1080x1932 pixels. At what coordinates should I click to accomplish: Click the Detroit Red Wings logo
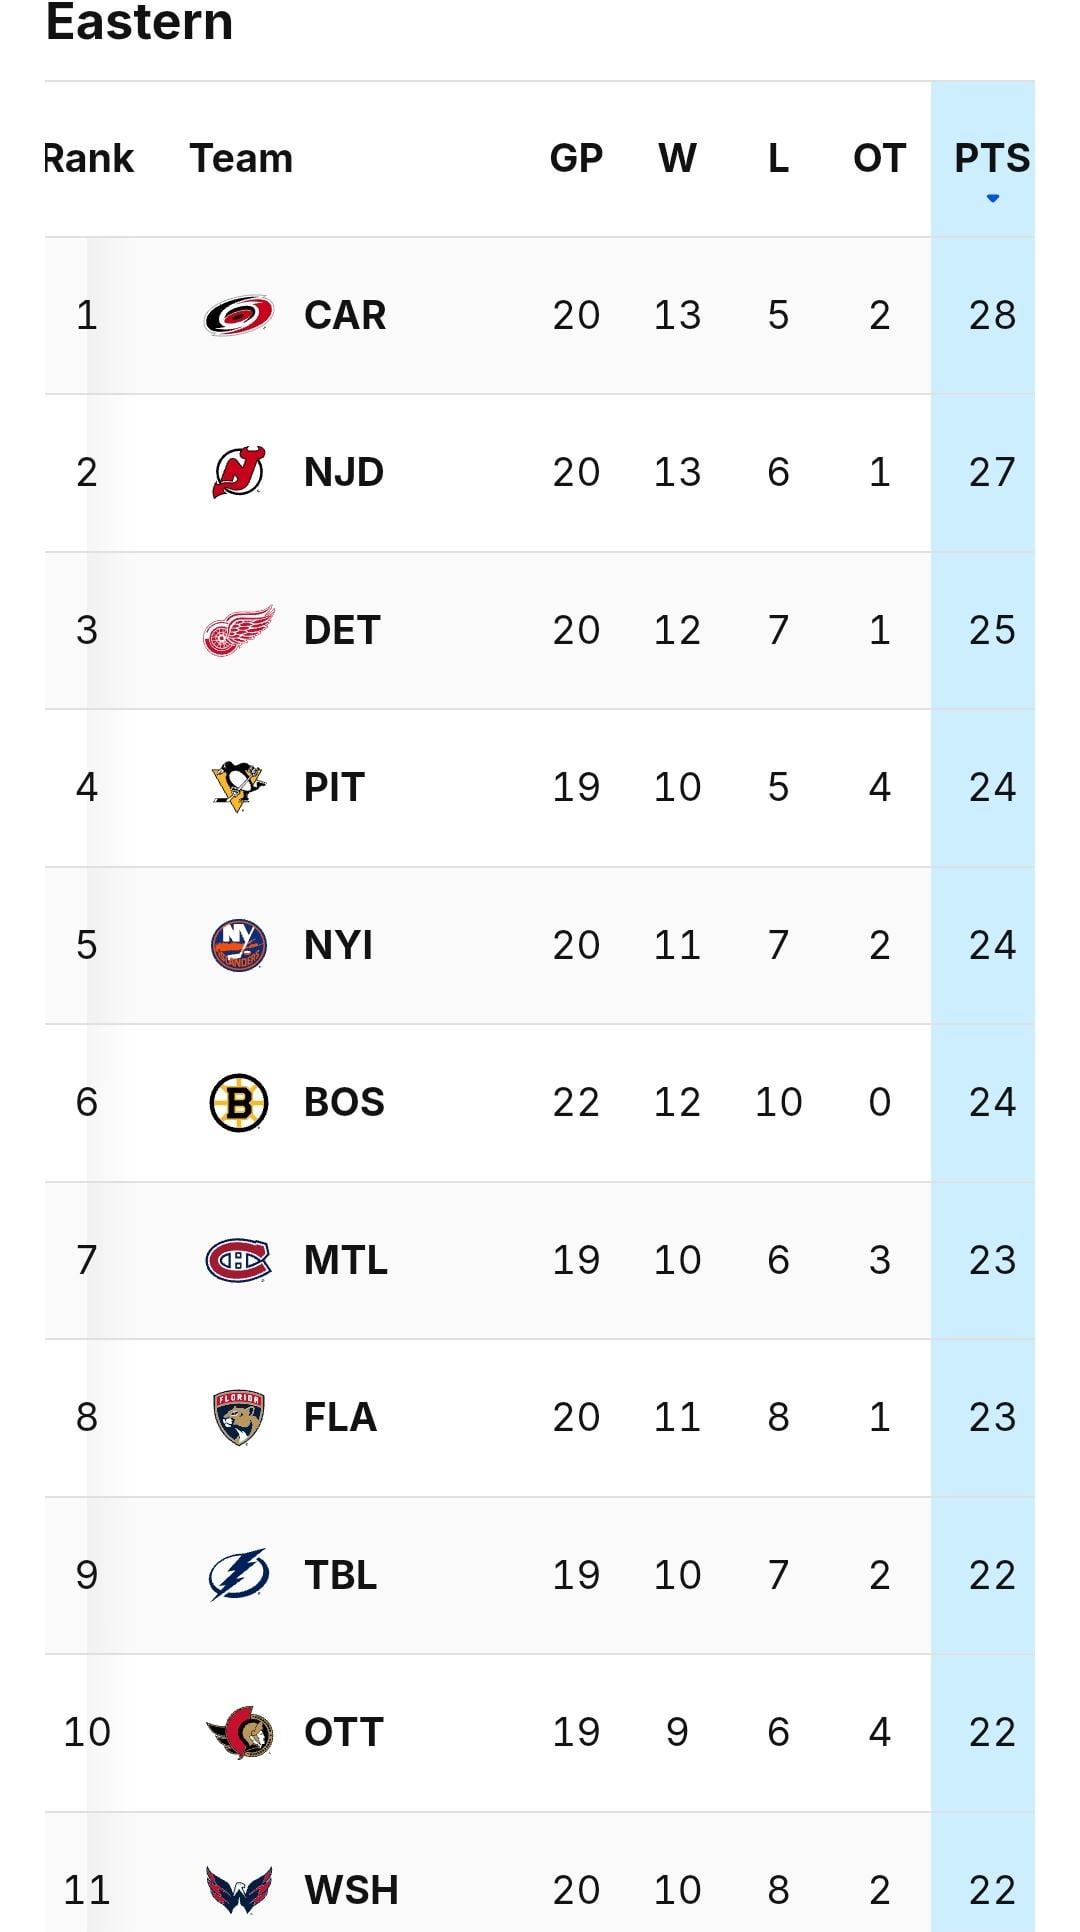(x=239, y=630)
